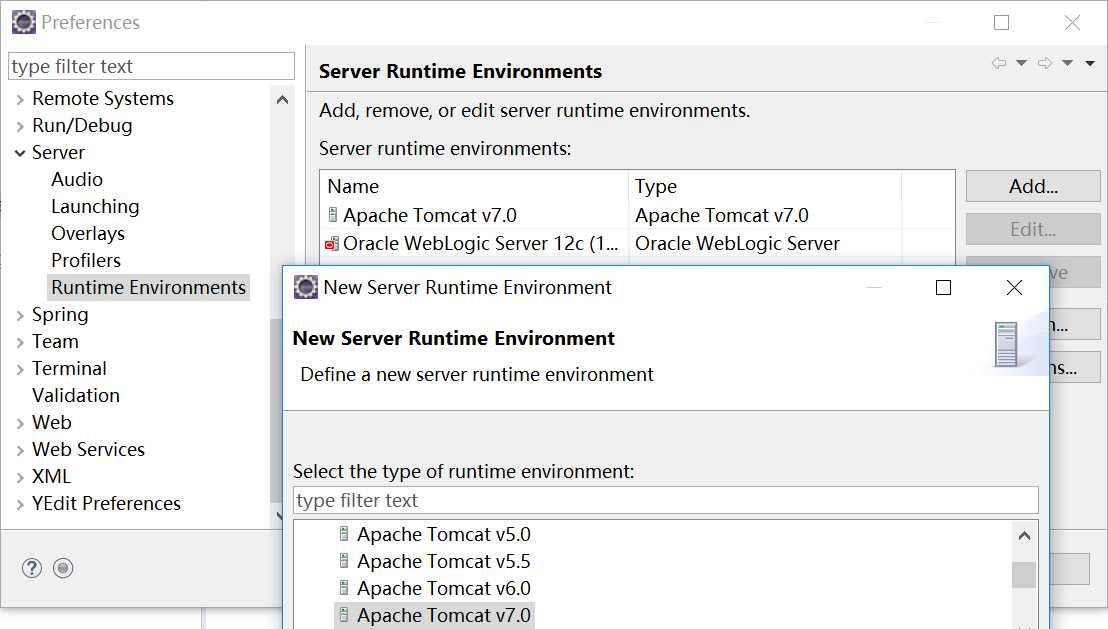Close the Preferences window
Viewport: 1108px width, 629px height.
pyautogui.click(x=1072, y=23)
